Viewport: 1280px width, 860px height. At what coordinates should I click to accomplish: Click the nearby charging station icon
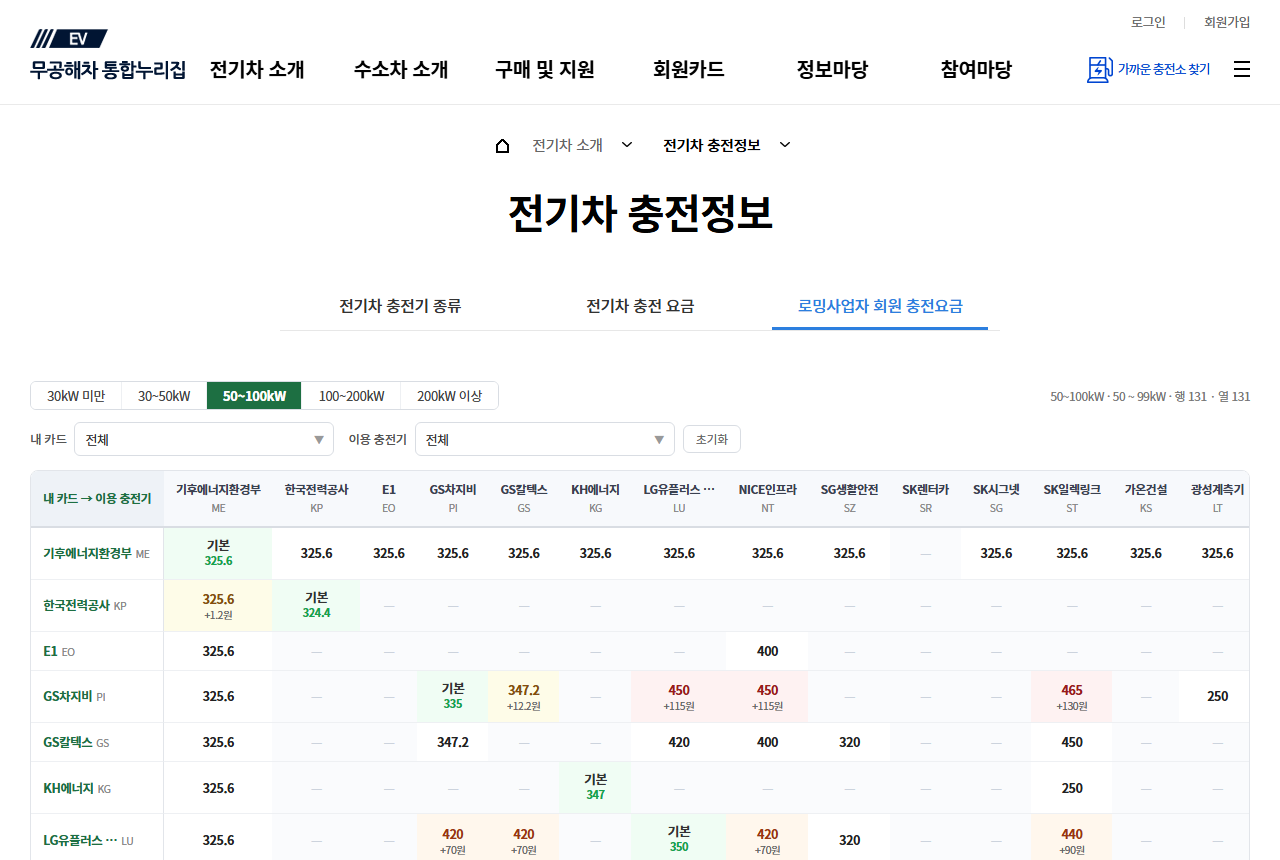(x=1099, y=69)
